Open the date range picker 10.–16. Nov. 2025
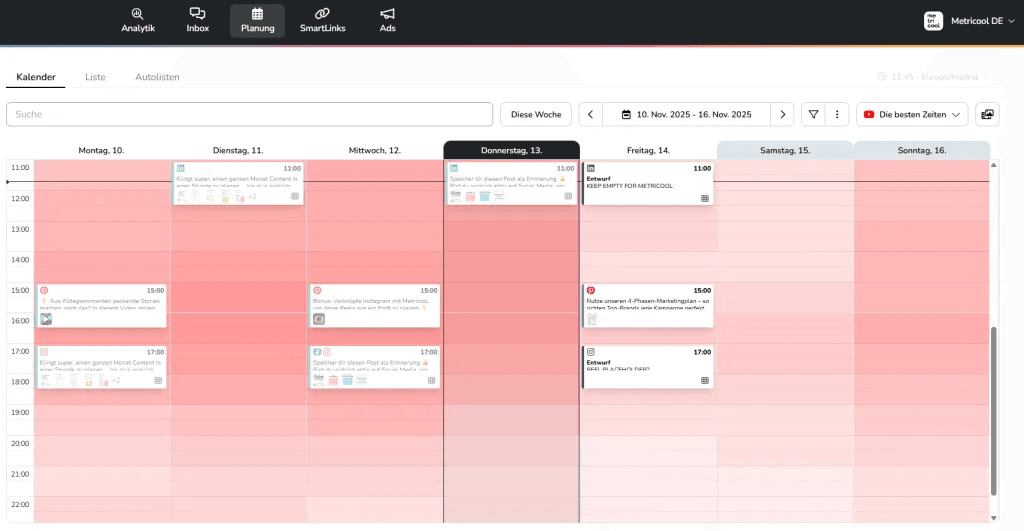 pos(686,114)
